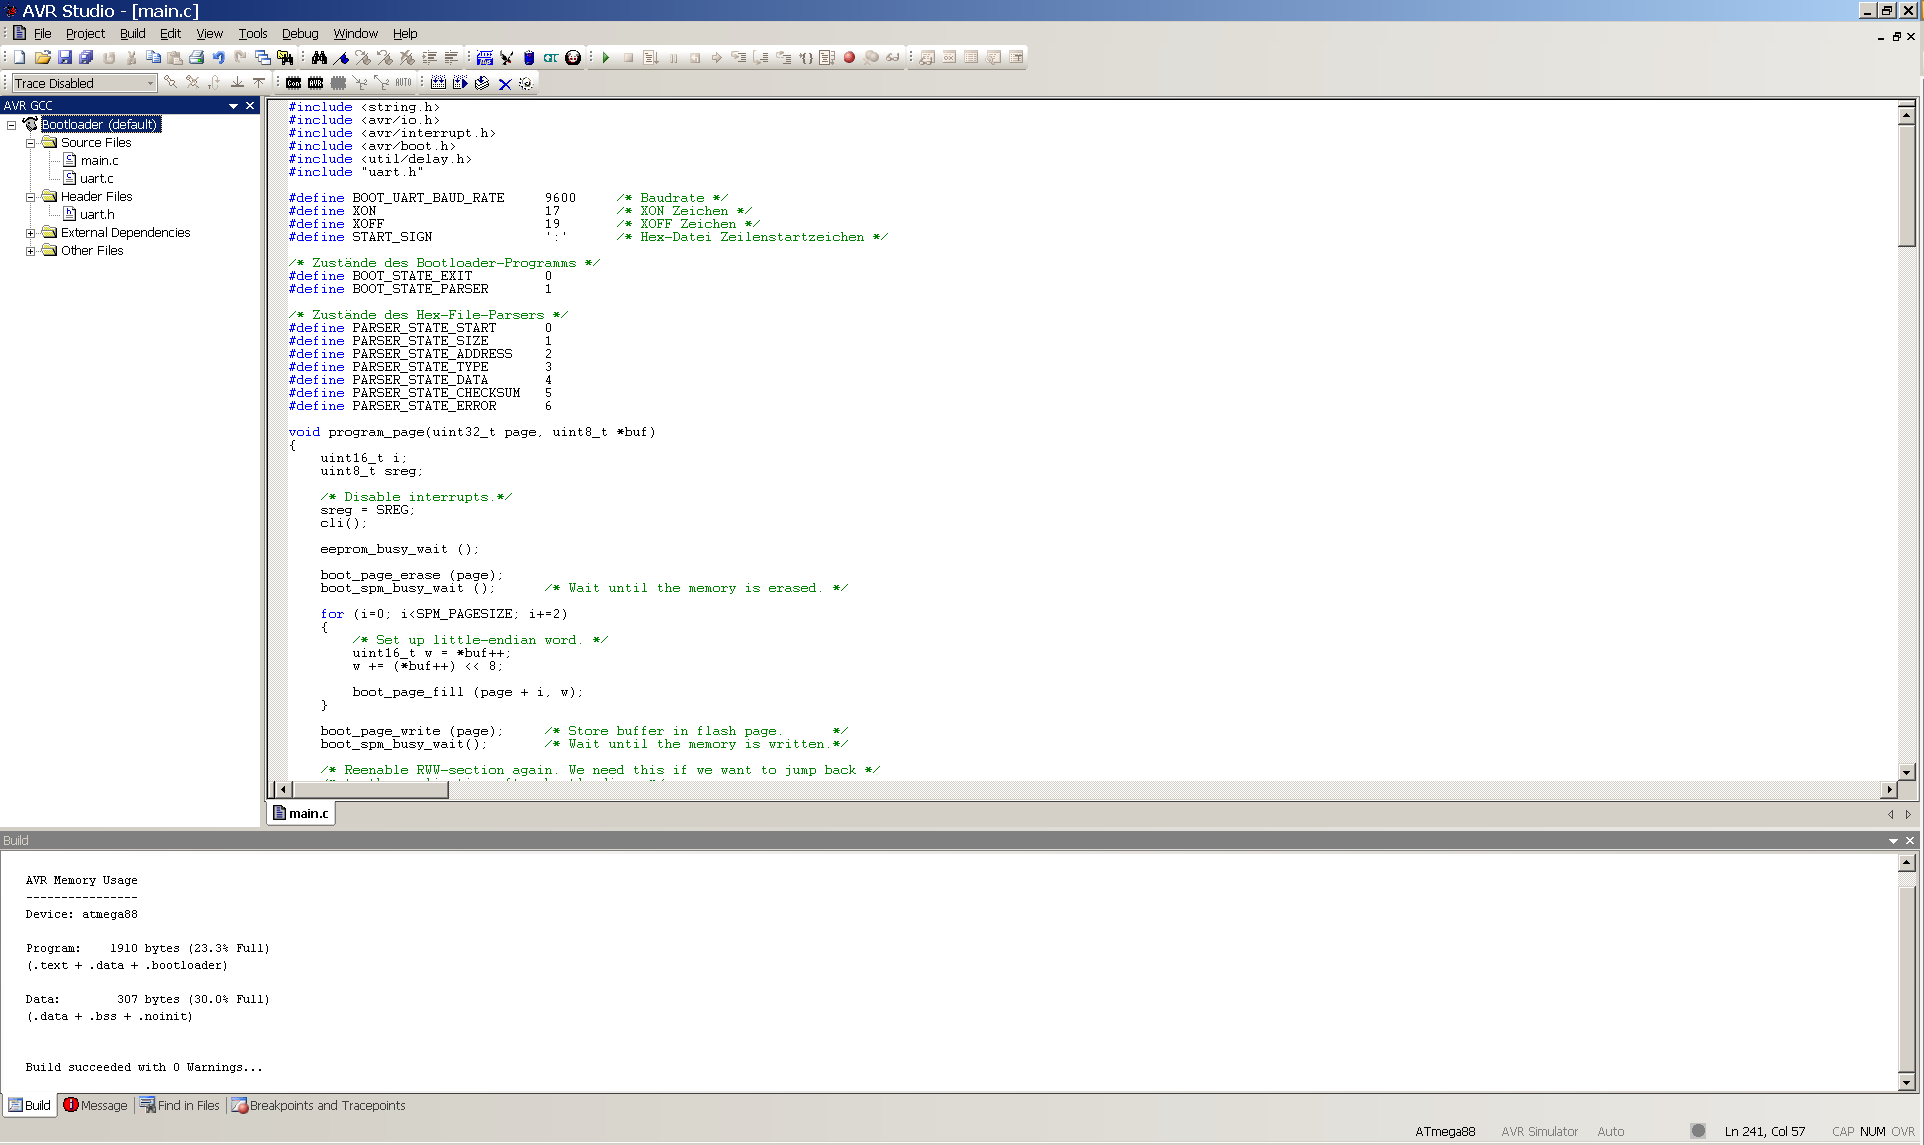1924x1145 pixels.
Task: Expand the Other Files folder
Action: 30,251
